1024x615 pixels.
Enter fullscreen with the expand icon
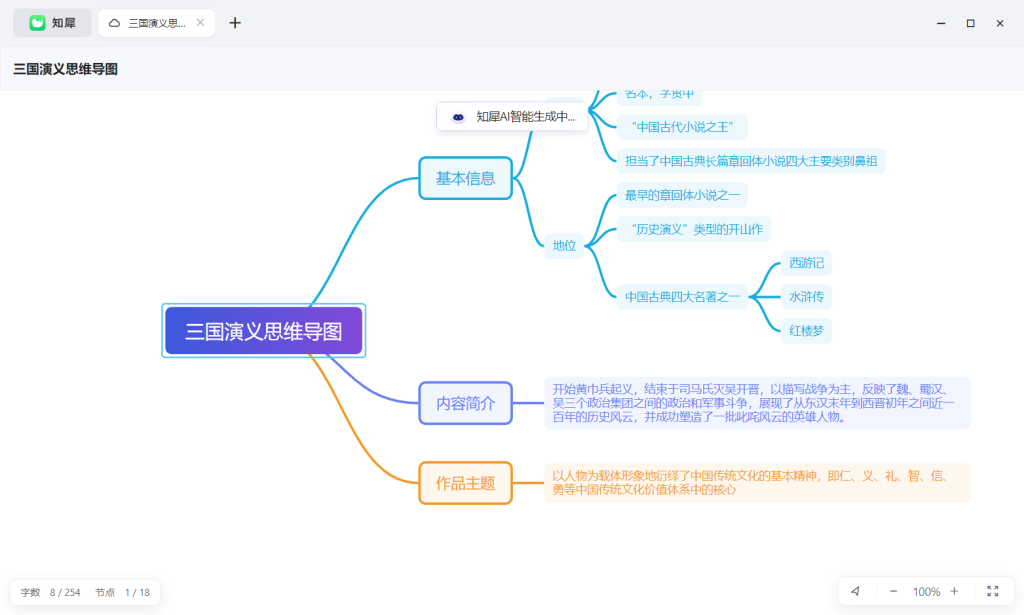pos(993,591)
